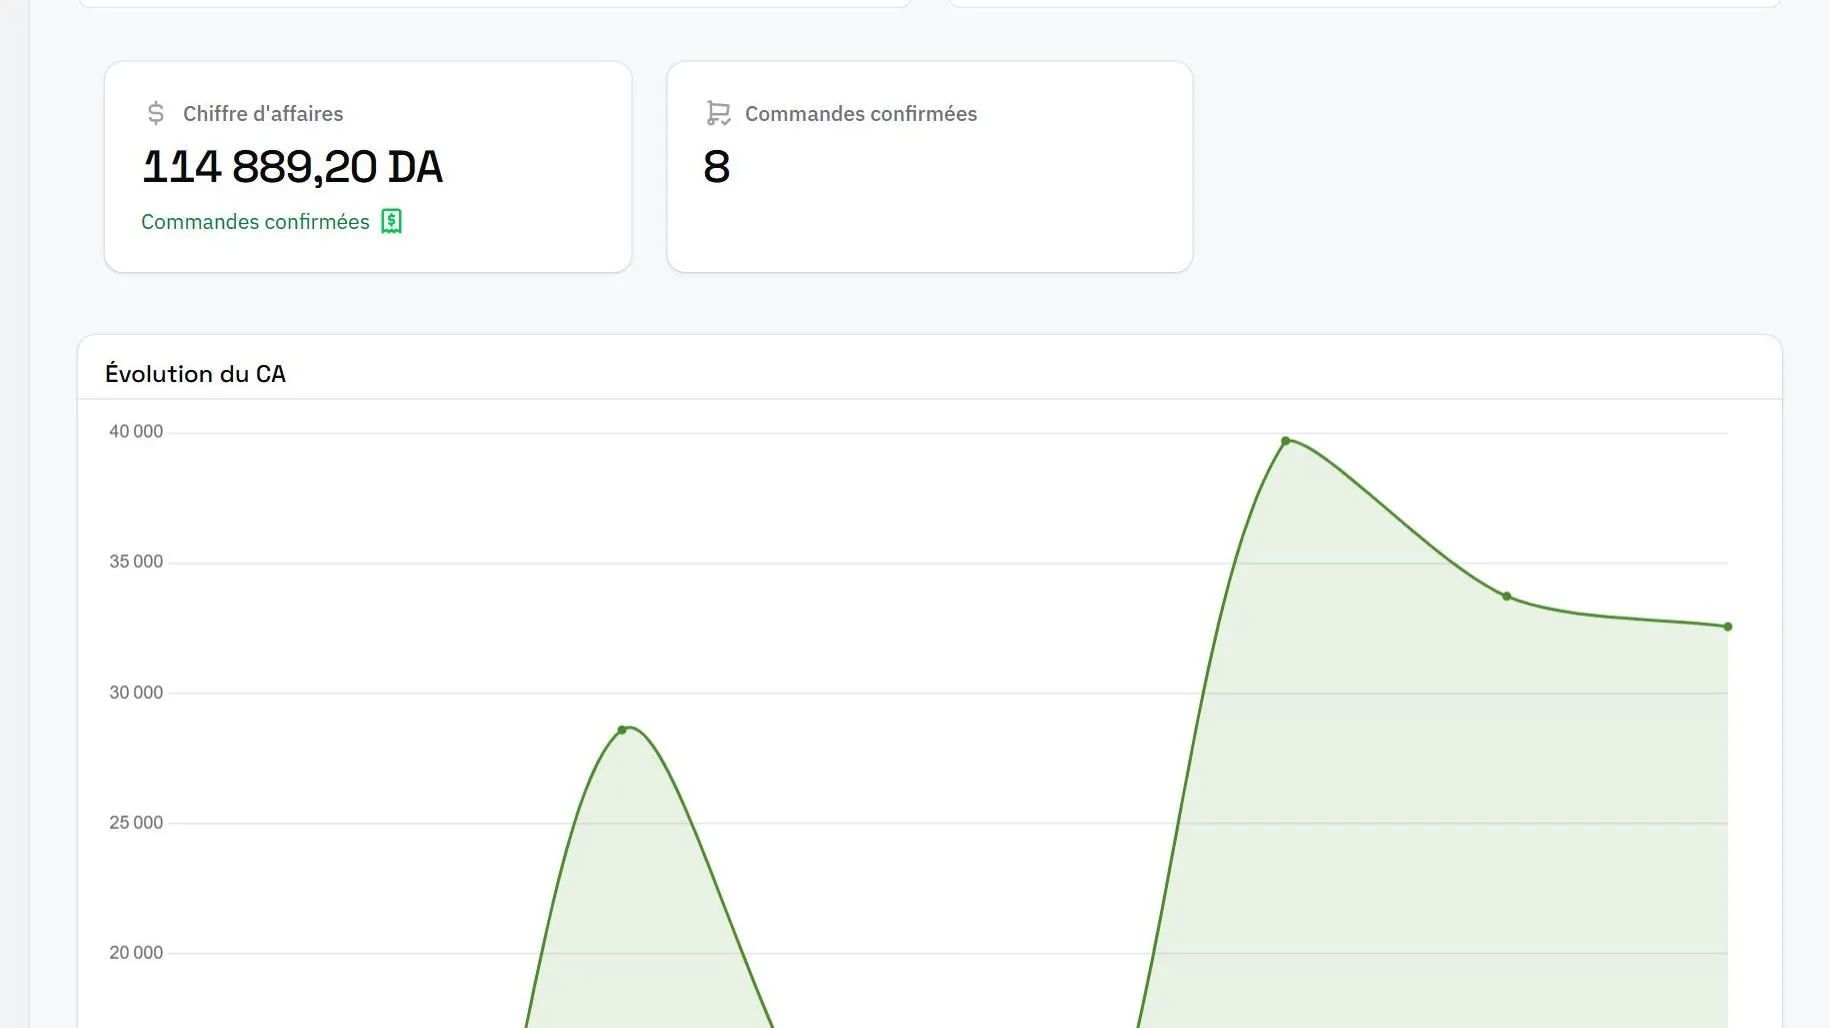
Task: Click the Chiffre d'affaires card title
Action: tap(263, 114)
